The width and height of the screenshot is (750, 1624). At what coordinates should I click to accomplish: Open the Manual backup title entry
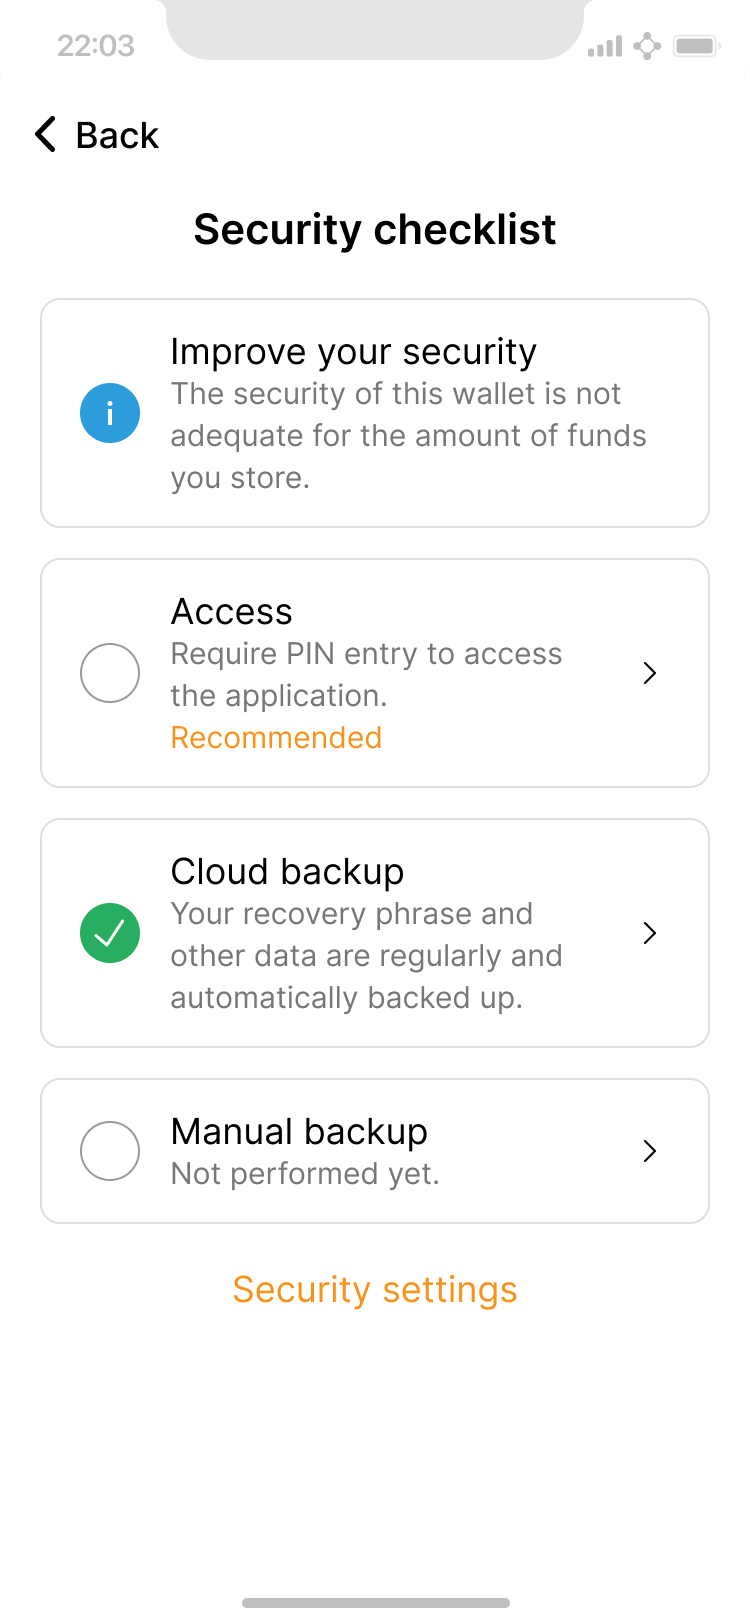299,1131
